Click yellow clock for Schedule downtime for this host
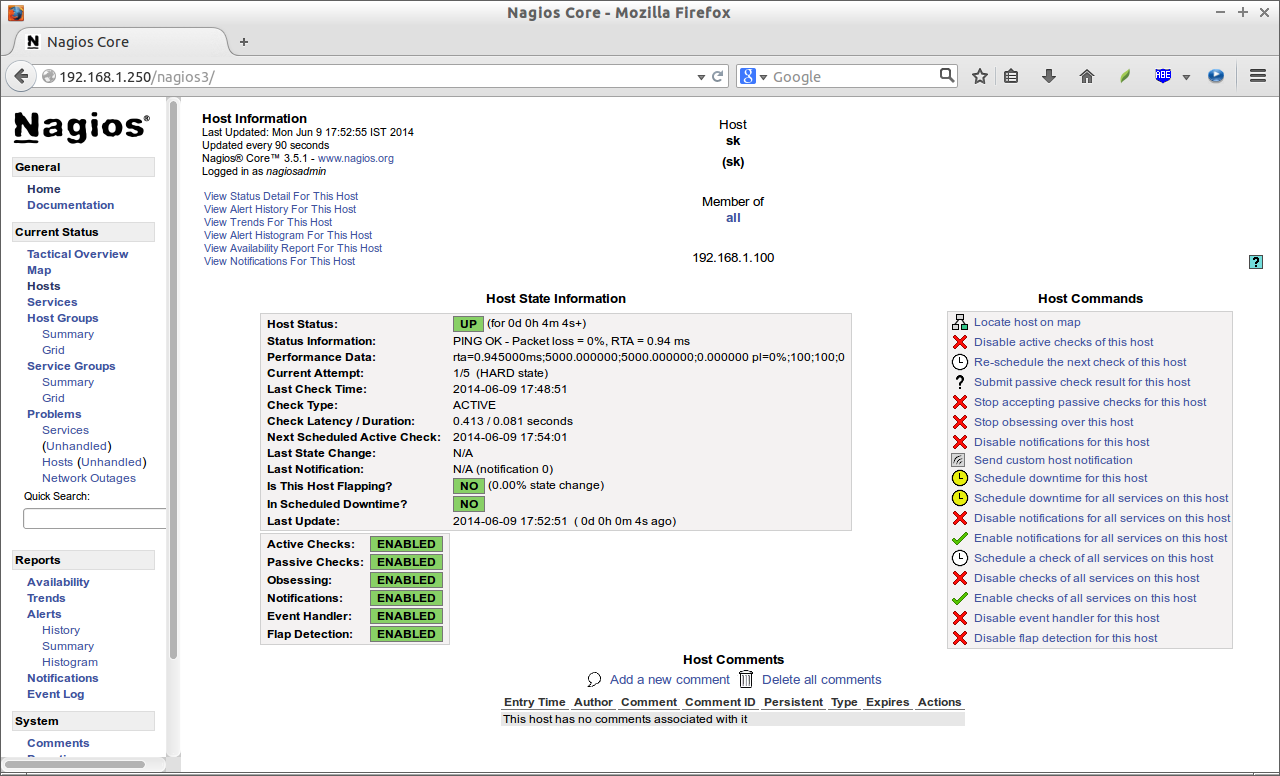 point(960,478)
